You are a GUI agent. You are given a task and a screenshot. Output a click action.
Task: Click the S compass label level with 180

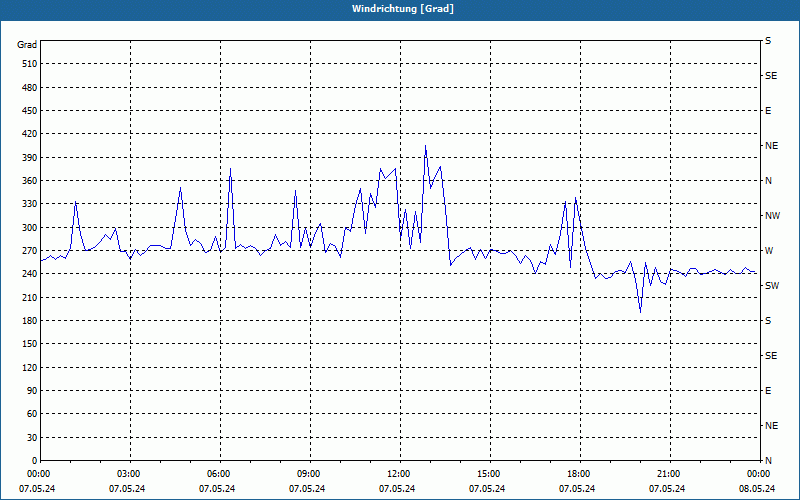coord(768,321)
